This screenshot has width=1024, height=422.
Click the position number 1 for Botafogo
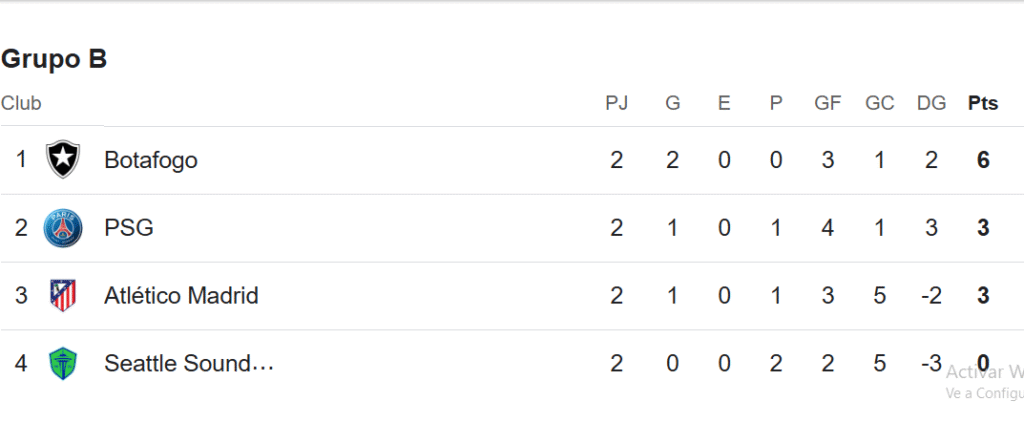click(x=21, y=159)
